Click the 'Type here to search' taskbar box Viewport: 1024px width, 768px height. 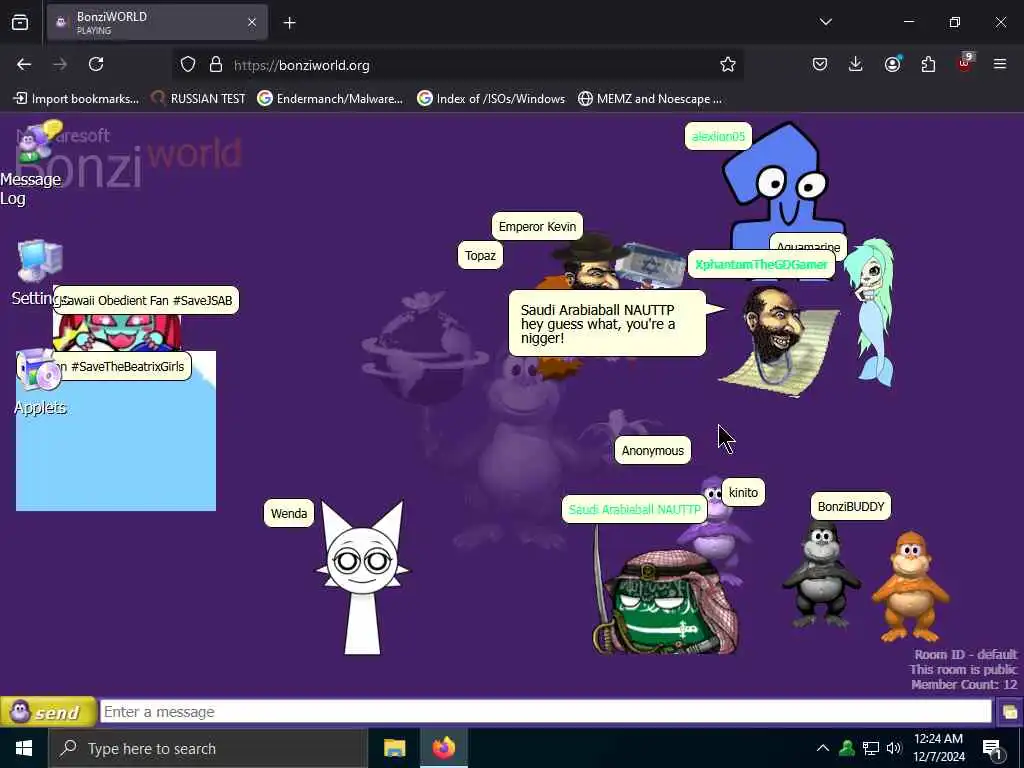[208, 748]
